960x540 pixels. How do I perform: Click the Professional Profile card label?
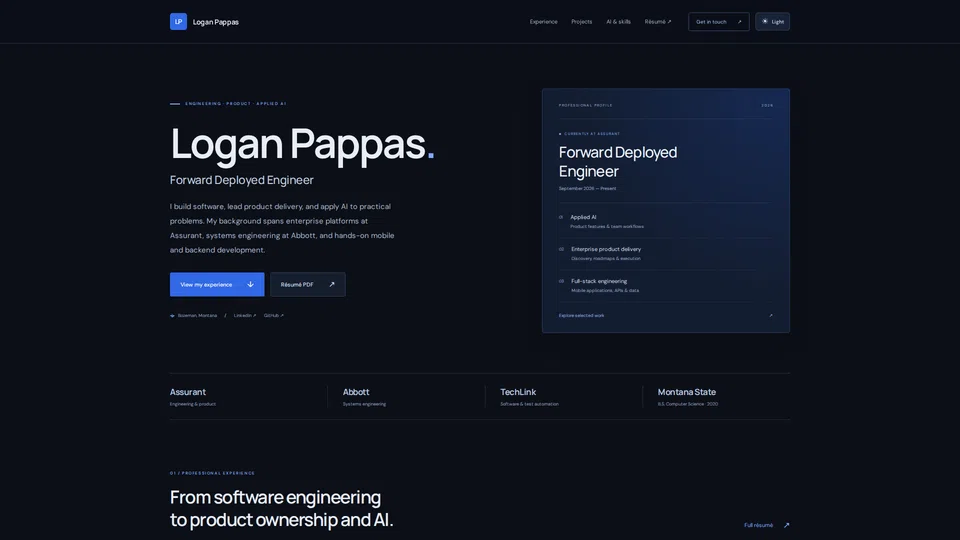pos(585,105)
